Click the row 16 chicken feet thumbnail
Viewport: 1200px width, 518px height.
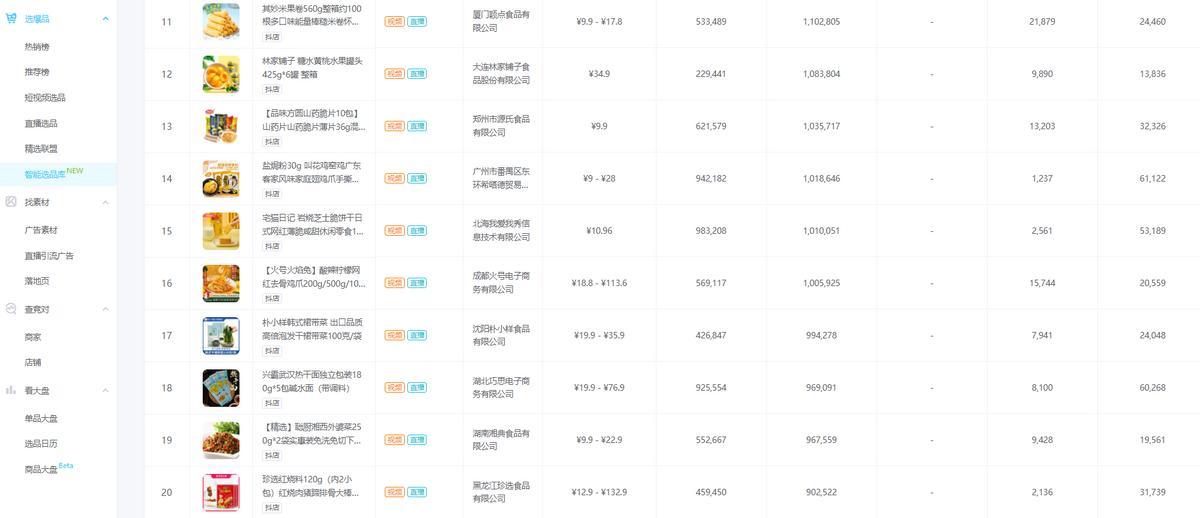[x=221, y=283]
